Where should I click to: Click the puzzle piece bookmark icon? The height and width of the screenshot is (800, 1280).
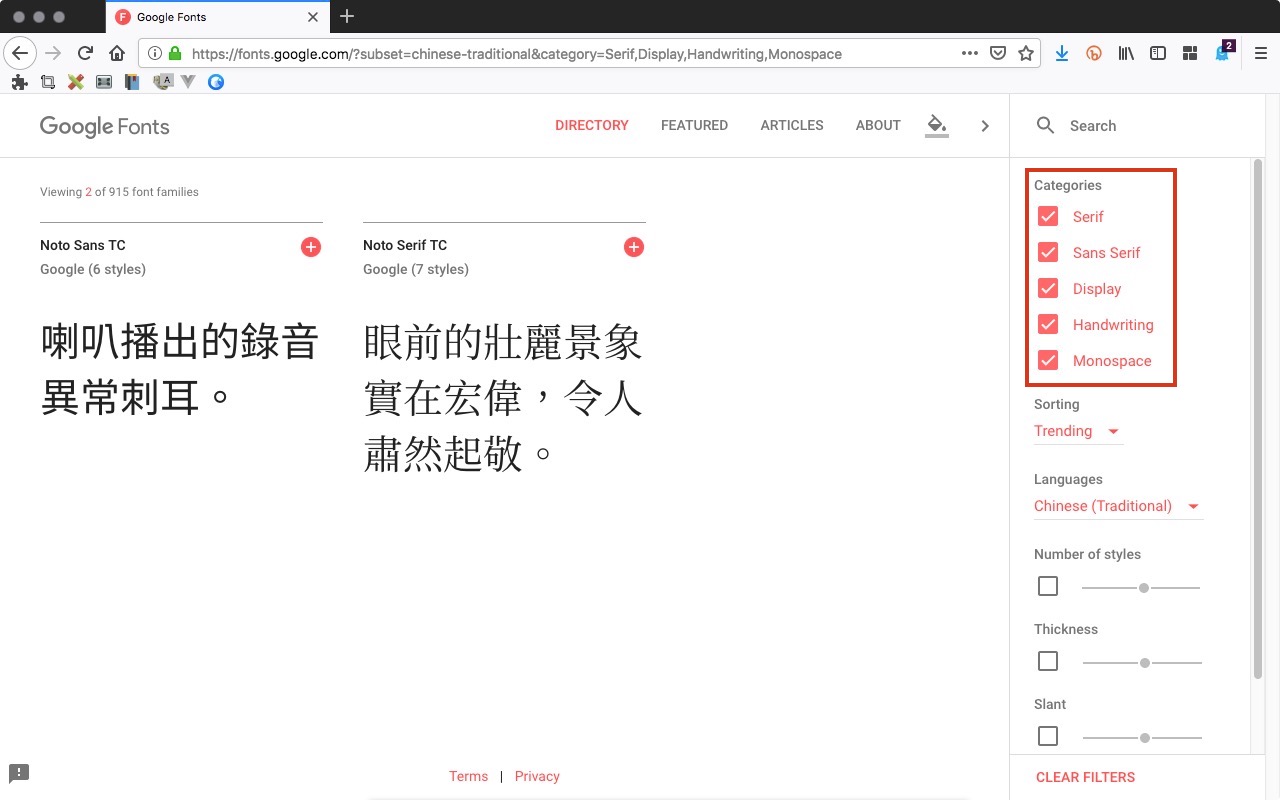pyautogui.click(x=19, y=82)
